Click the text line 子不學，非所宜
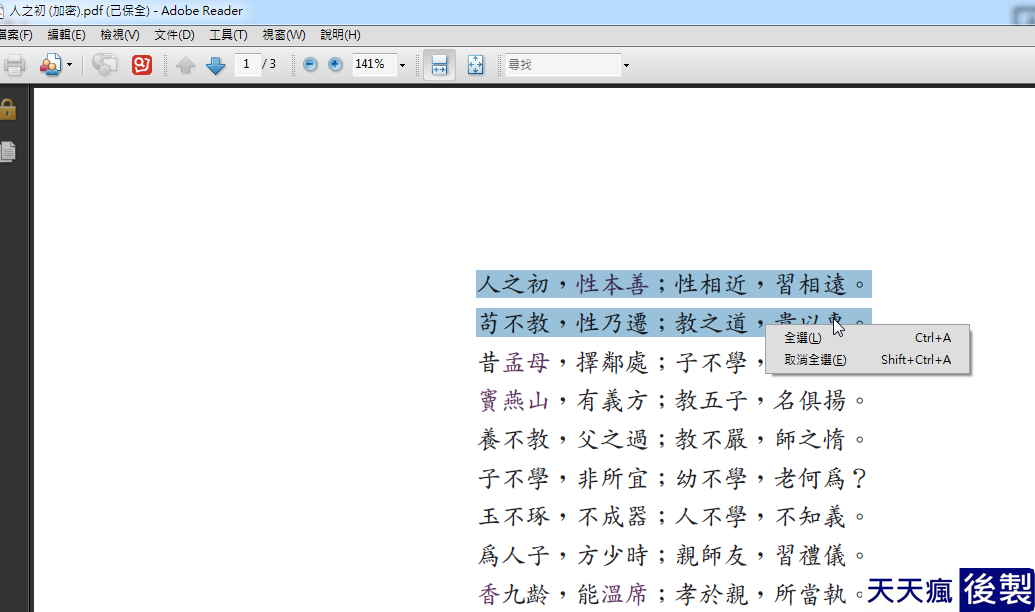 click(672, 478)
